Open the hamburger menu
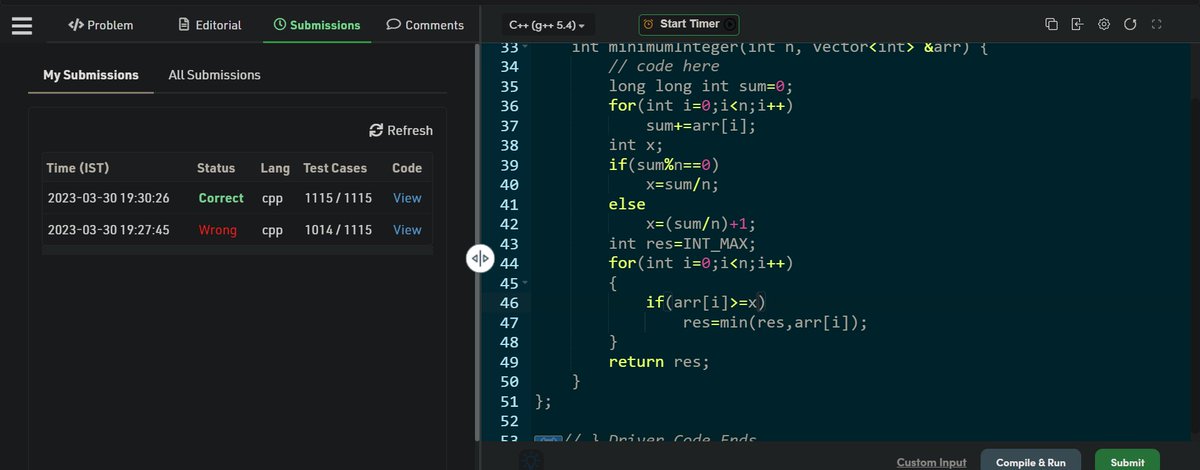The height and width of the screenshot is (470, 1200). tap(22, 25)
